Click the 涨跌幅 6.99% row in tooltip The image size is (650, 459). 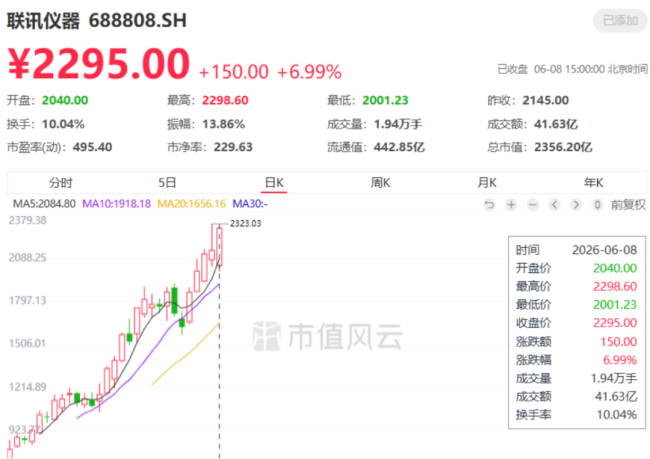576,360
